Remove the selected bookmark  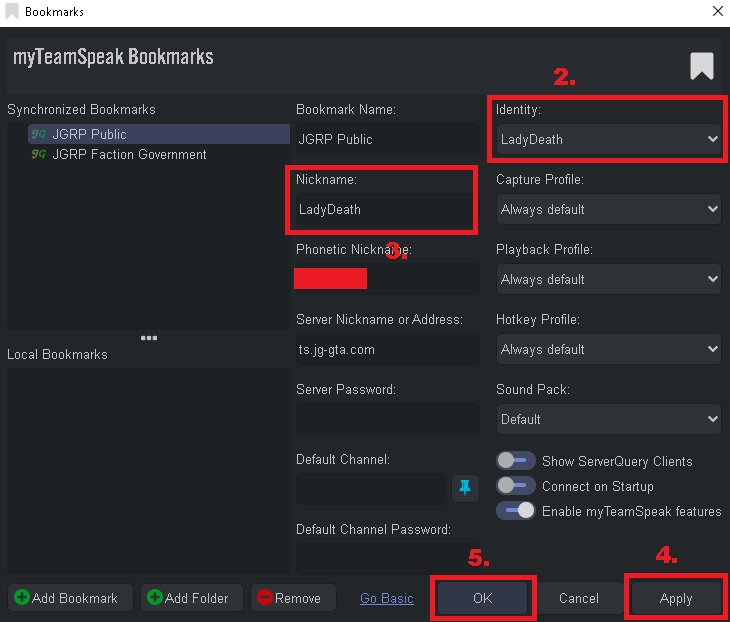(293, 598)
